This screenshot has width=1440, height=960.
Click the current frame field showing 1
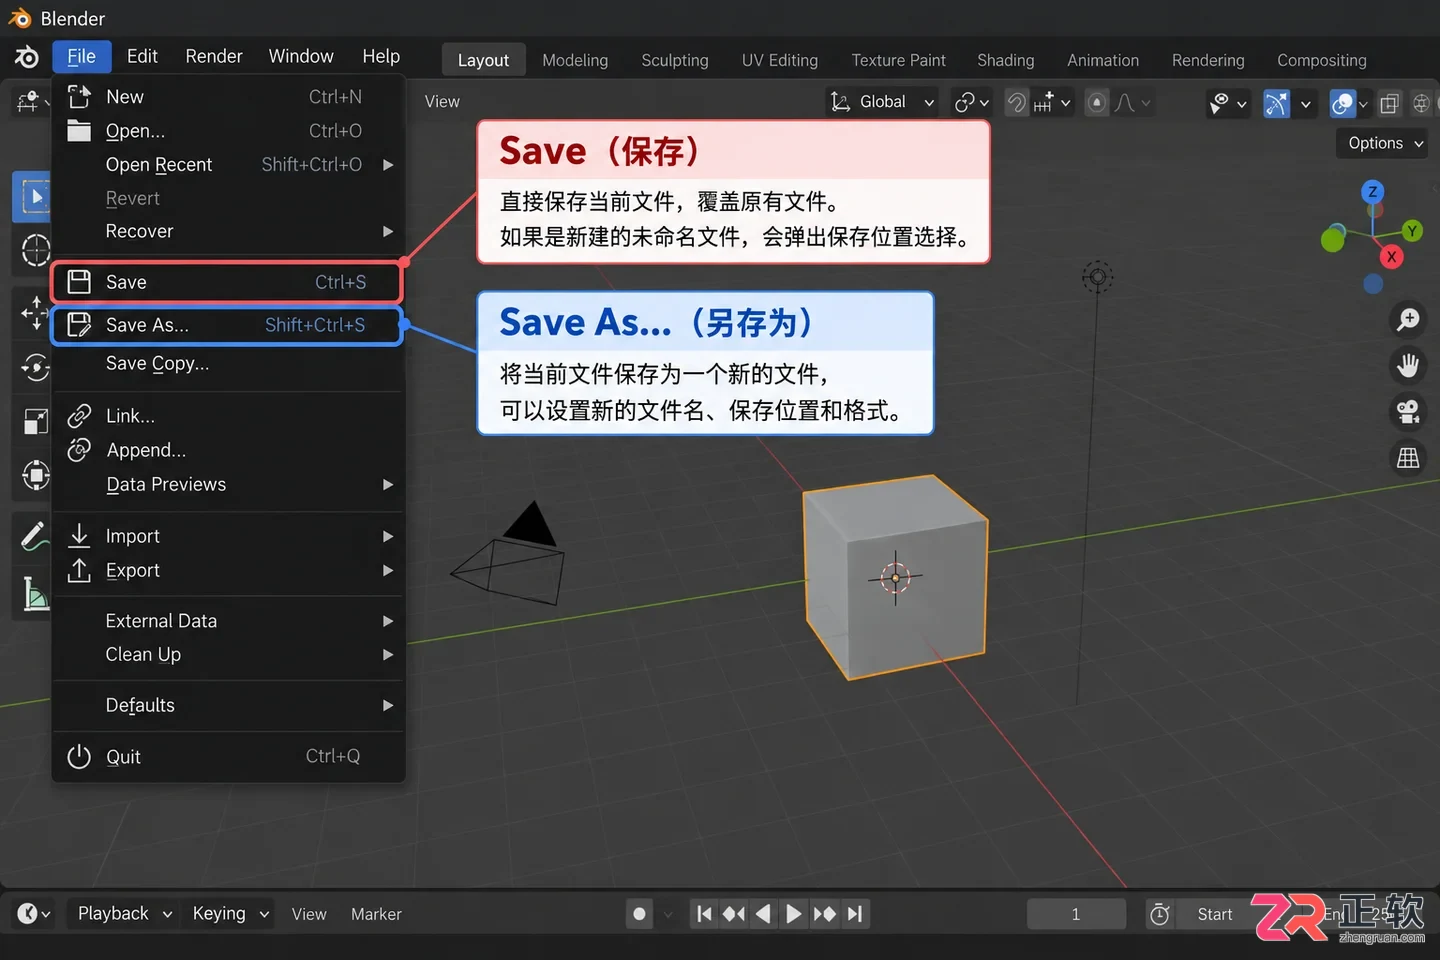[1076, 914]
